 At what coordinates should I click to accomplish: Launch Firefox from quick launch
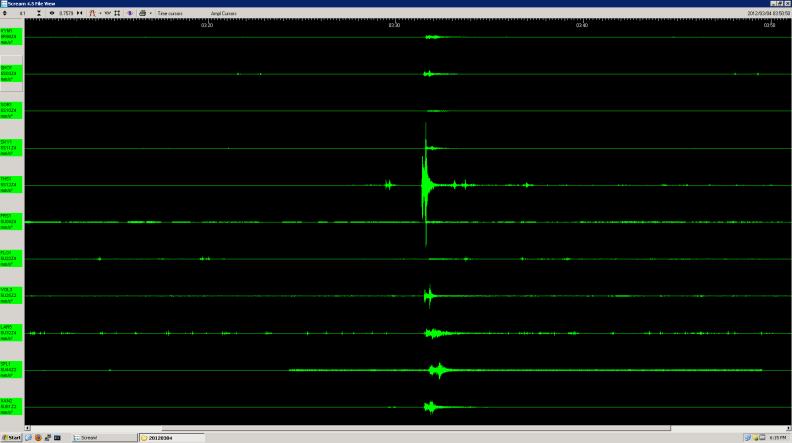point(38,437)
